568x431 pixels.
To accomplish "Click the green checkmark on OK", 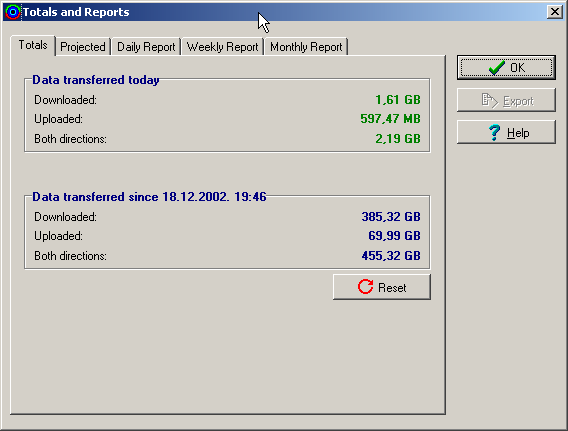I will 496,67.
